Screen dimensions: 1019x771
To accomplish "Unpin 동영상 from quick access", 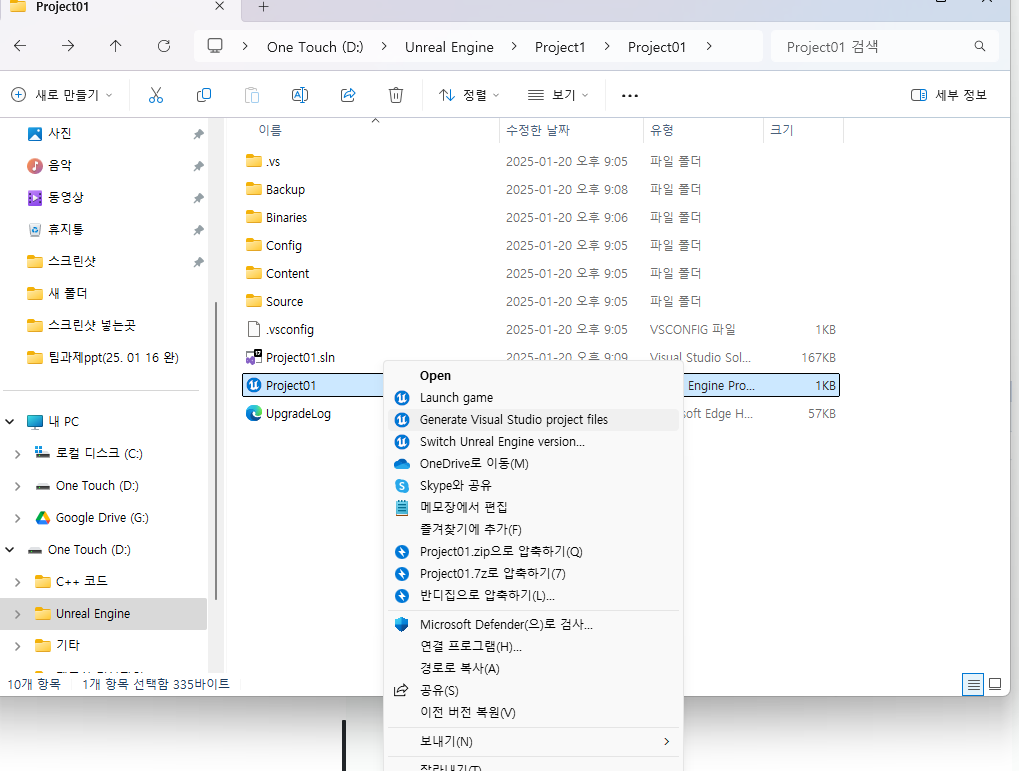I will point(198,198).
